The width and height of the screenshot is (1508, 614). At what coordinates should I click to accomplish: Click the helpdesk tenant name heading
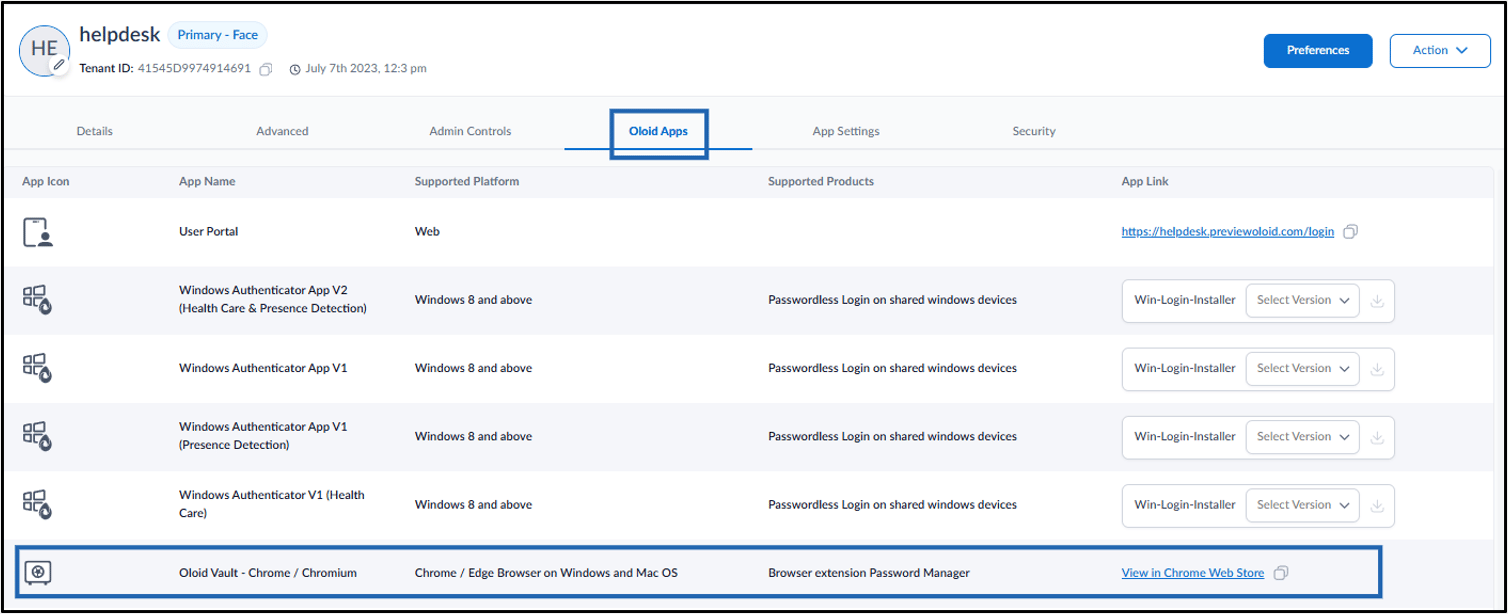point(120,35)
